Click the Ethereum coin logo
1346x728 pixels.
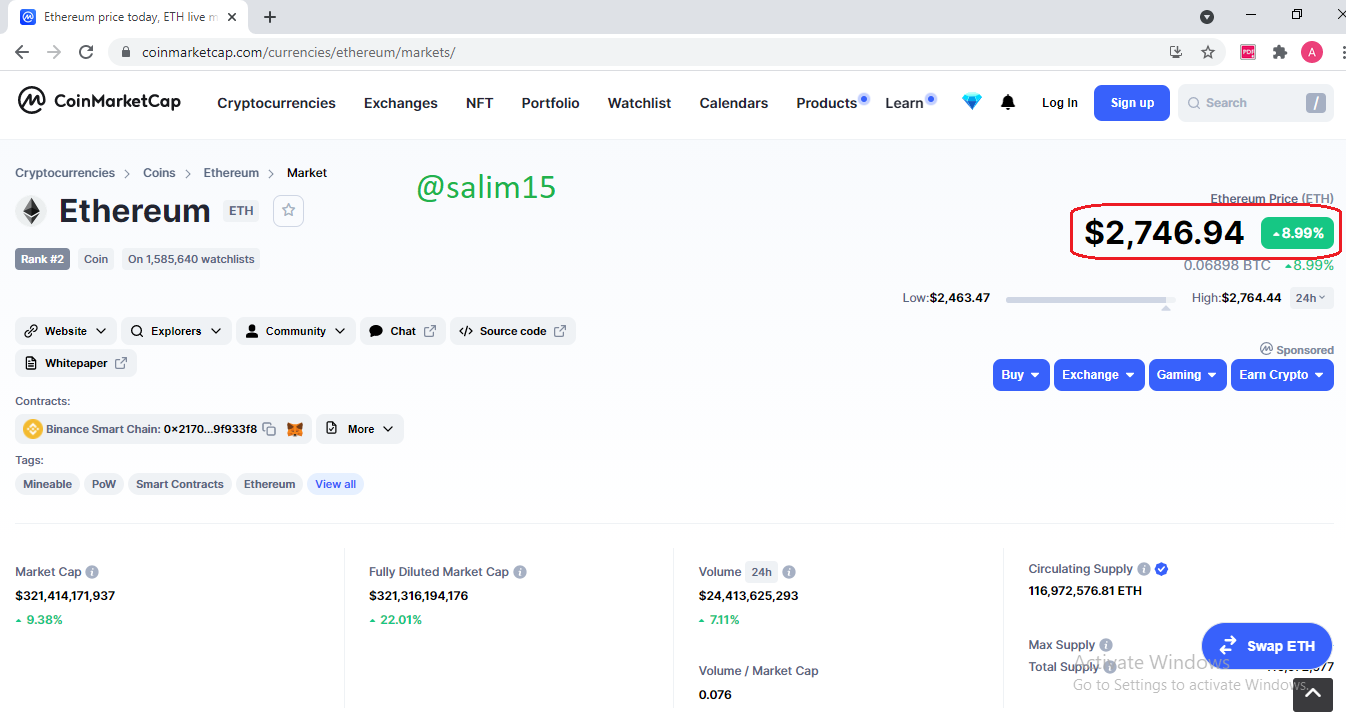tap(32, 211)
